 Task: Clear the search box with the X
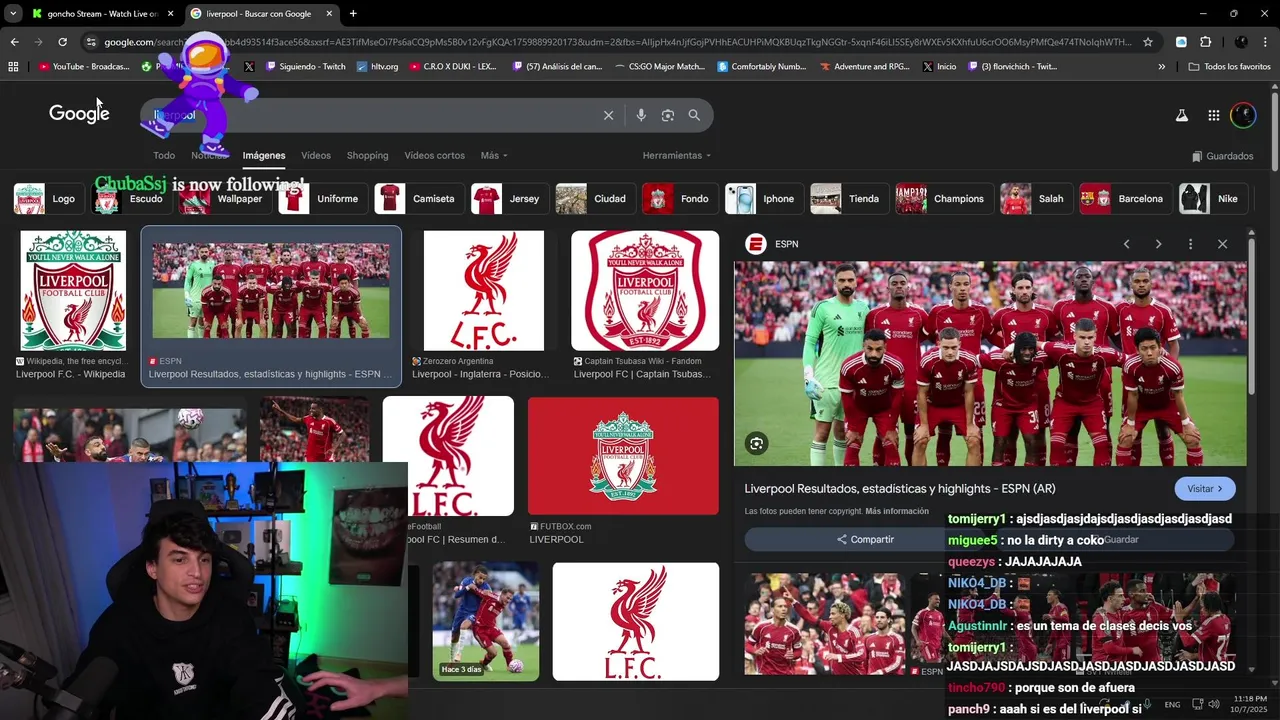(x=608, y=115)
